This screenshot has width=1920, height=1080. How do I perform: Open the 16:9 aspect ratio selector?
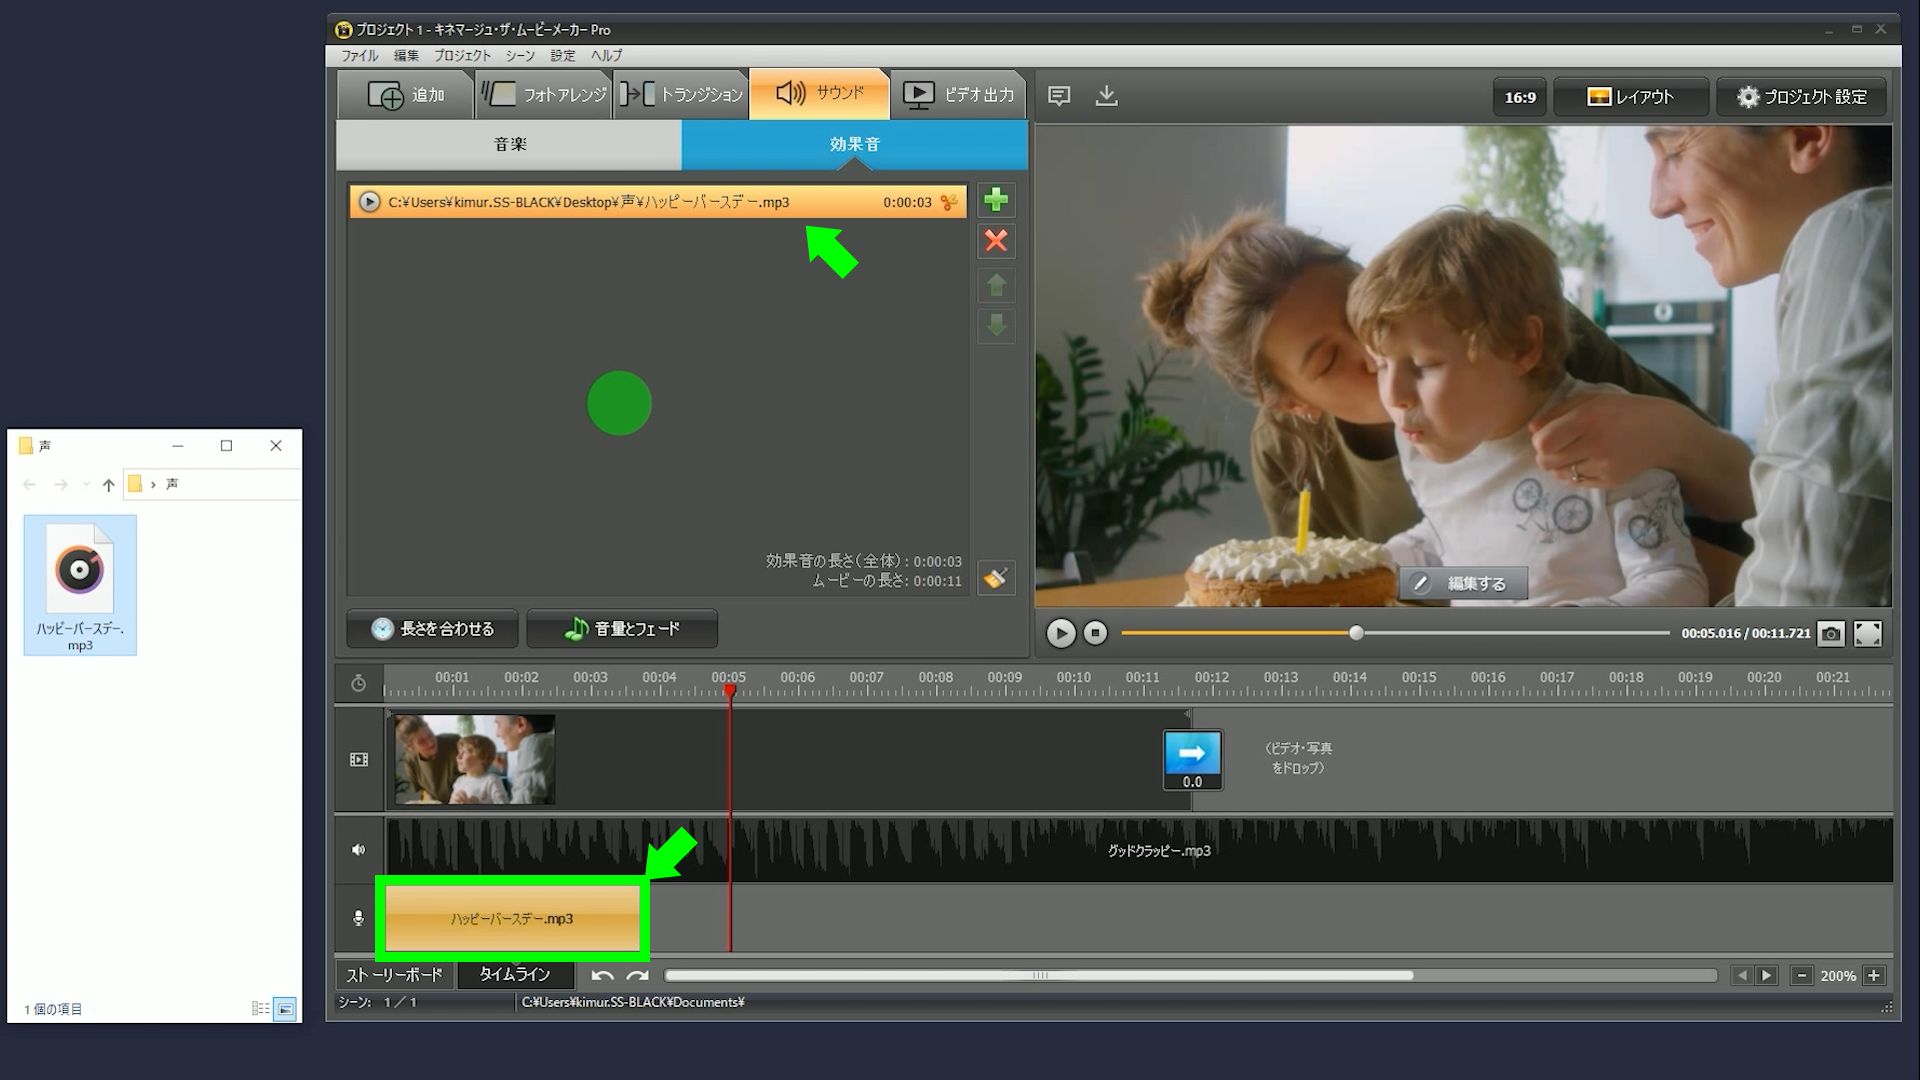[x=1519, y=97]
